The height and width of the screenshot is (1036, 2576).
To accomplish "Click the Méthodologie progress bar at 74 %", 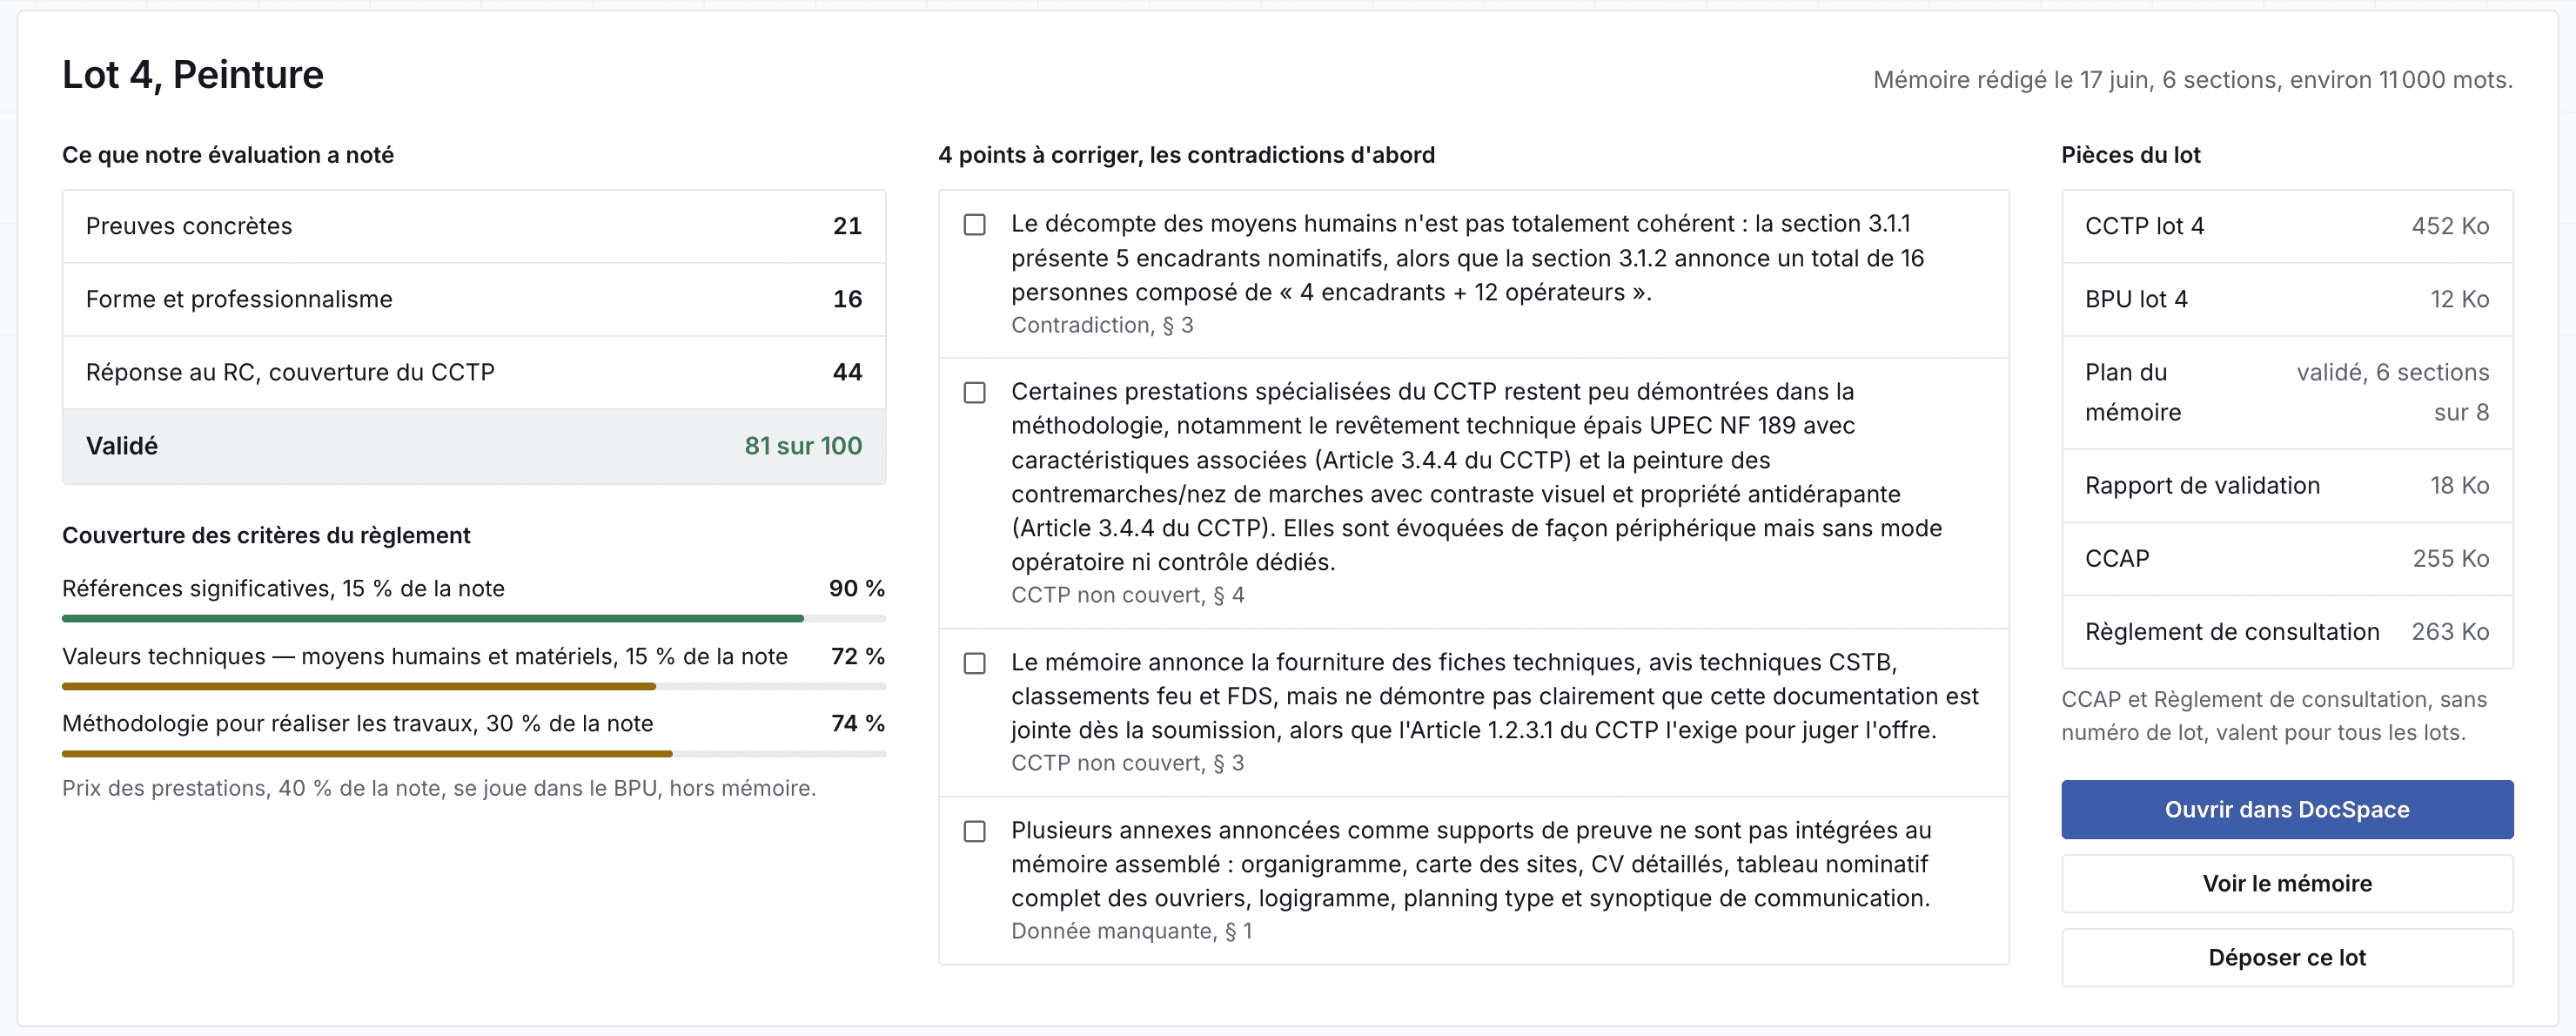I will click(473, 754).
